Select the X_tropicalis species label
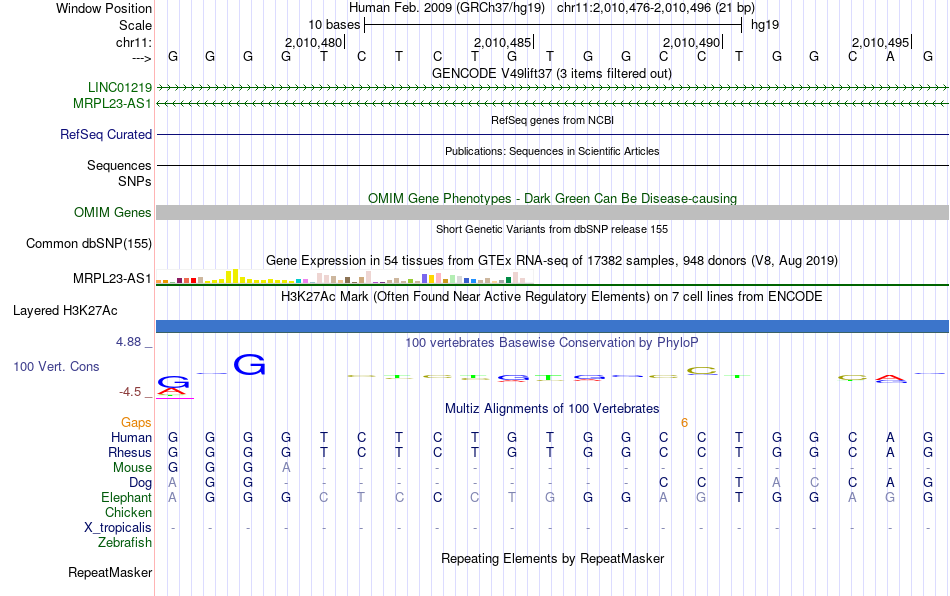This screenshot has width=950, height=596. (x=118, y=528)
